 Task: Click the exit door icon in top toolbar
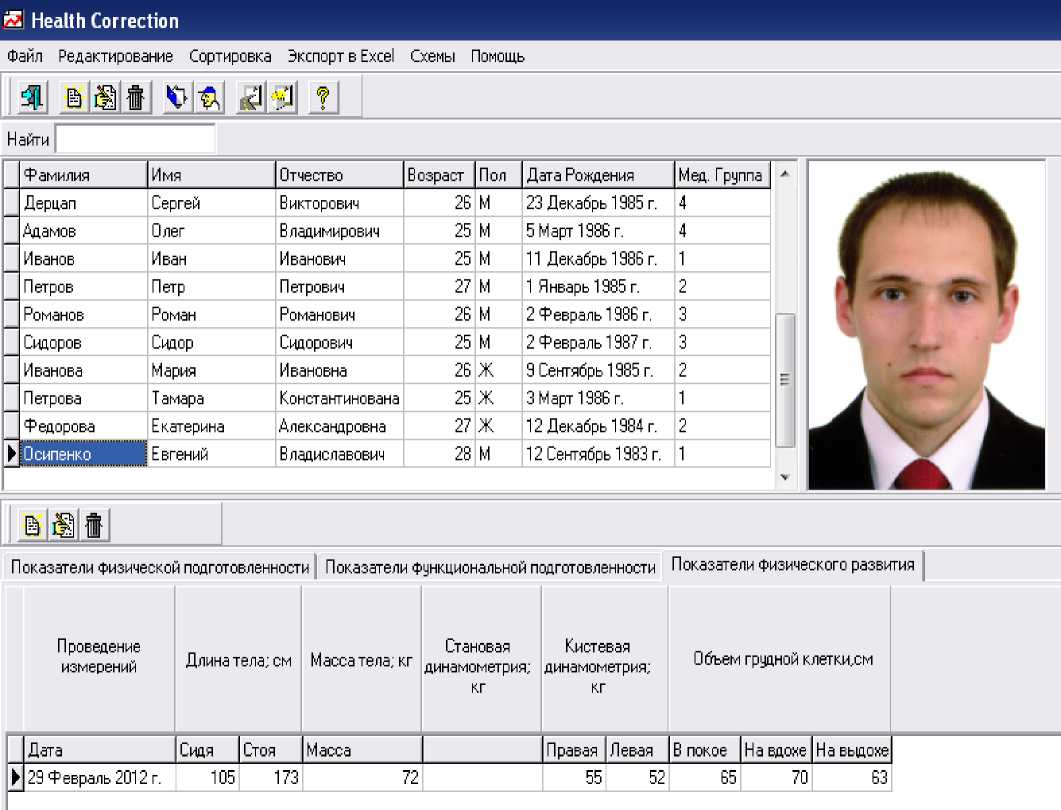31,97
